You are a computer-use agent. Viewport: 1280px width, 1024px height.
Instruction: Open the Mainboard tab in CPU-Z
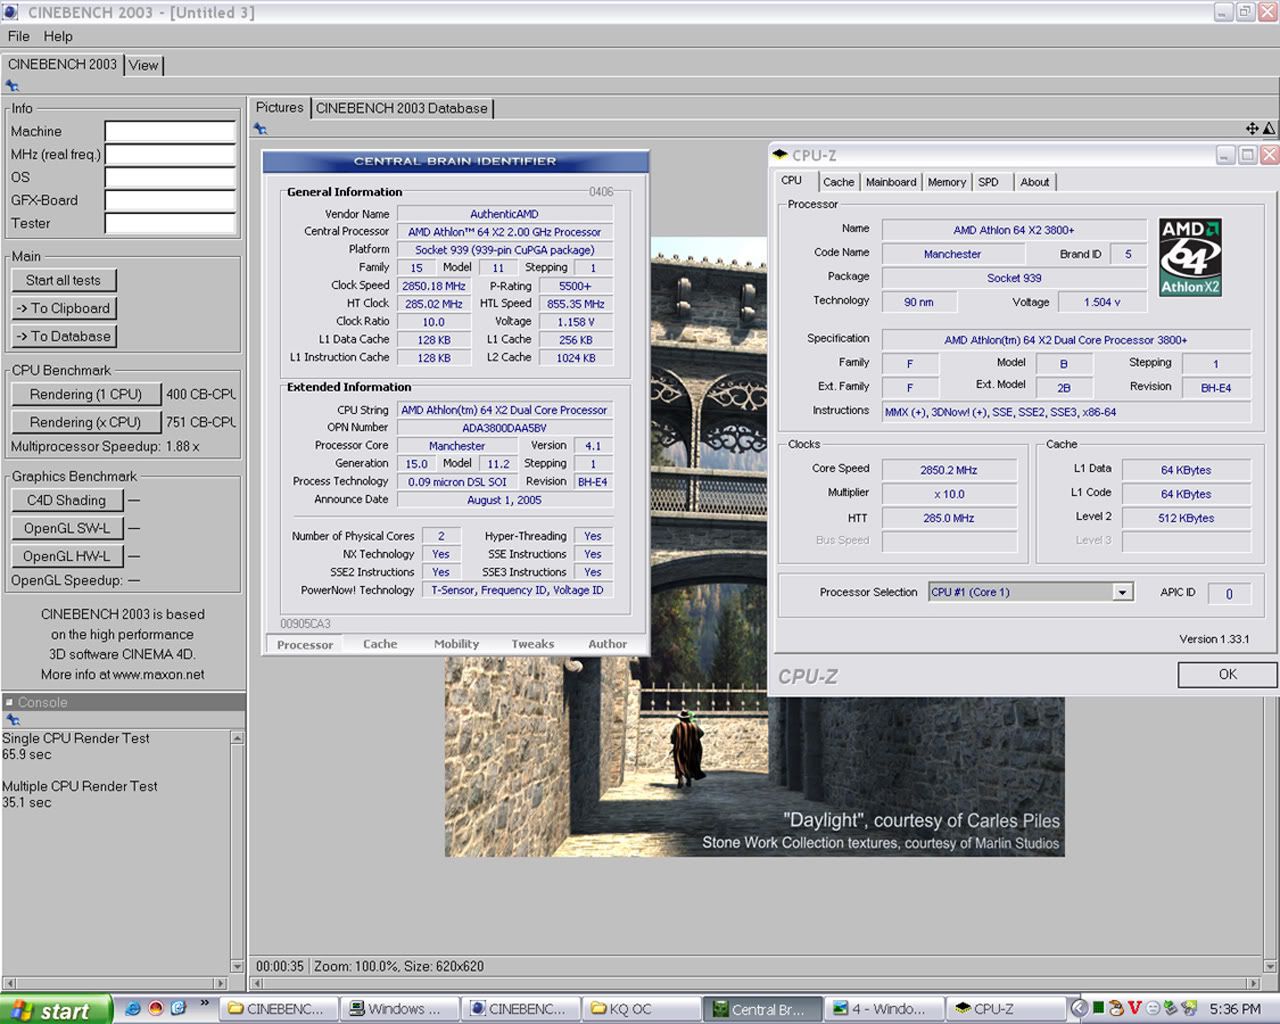[x=891, y=182]
